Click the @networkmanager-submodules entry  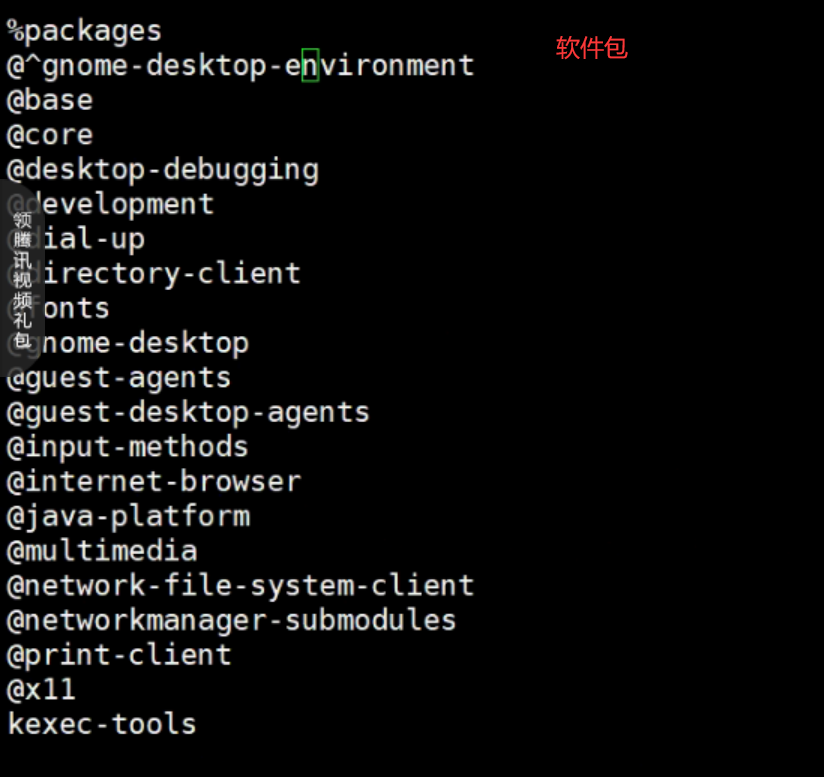231,620
